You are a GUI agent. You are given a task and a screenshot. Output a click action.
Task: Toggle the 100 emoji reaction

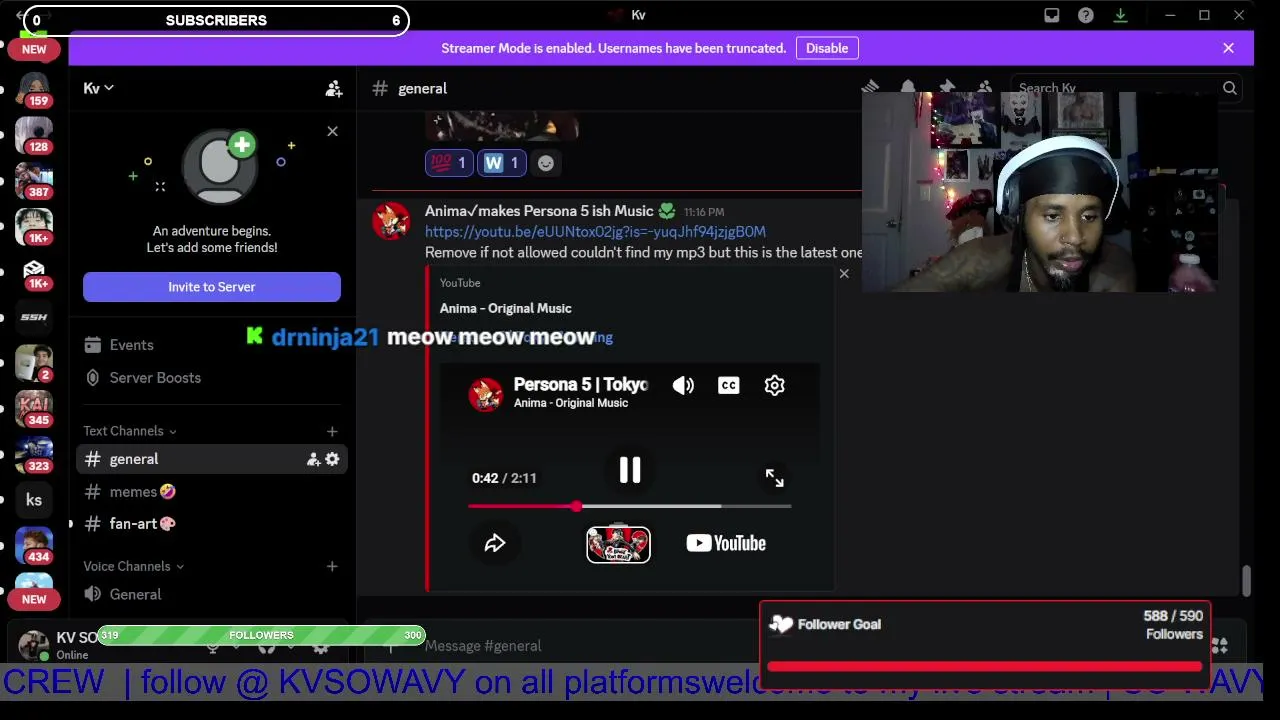(449, 163)
